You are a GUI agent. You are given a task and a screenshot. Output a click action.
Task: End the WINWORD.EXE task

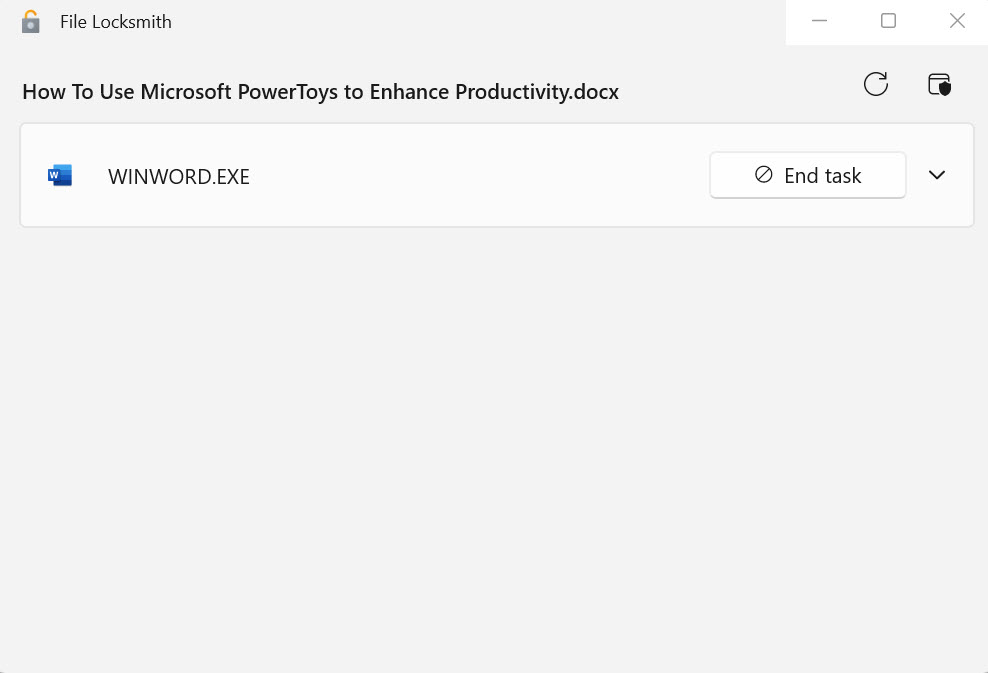[x=808, y=175]
